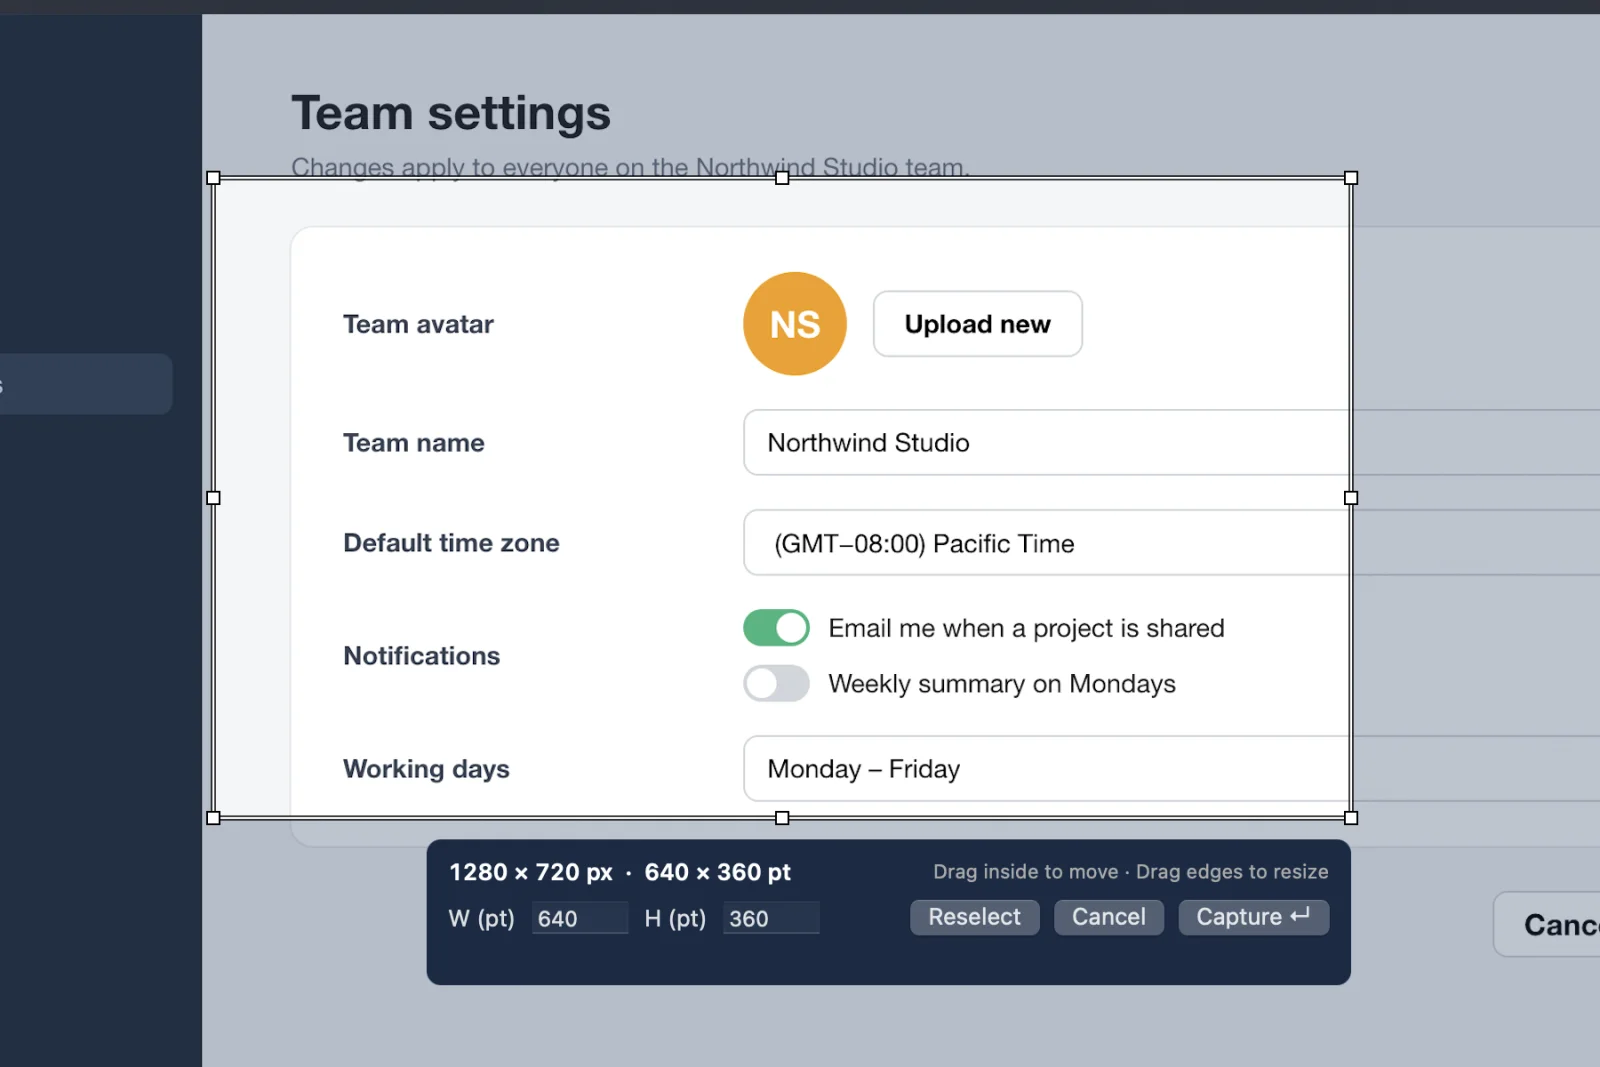Click the Upload new button
The height and width of the screenshot is (1067, 1600).
click(978, 324)
